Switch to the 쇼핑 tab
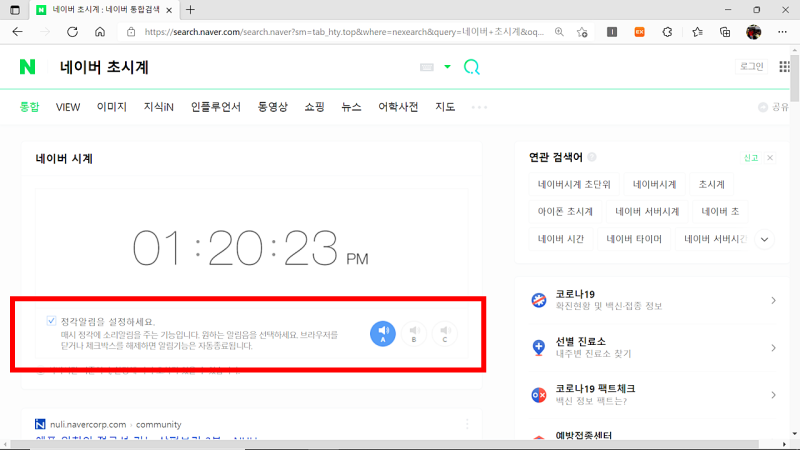Image resolution: width=800 pixels, height=450 pixels. [314, 107]
